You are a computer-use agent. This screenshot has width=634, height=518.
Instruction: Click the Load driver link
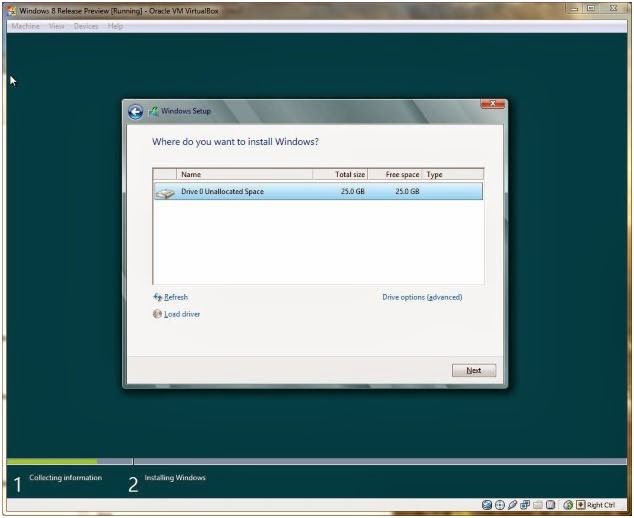pos(182,314)
